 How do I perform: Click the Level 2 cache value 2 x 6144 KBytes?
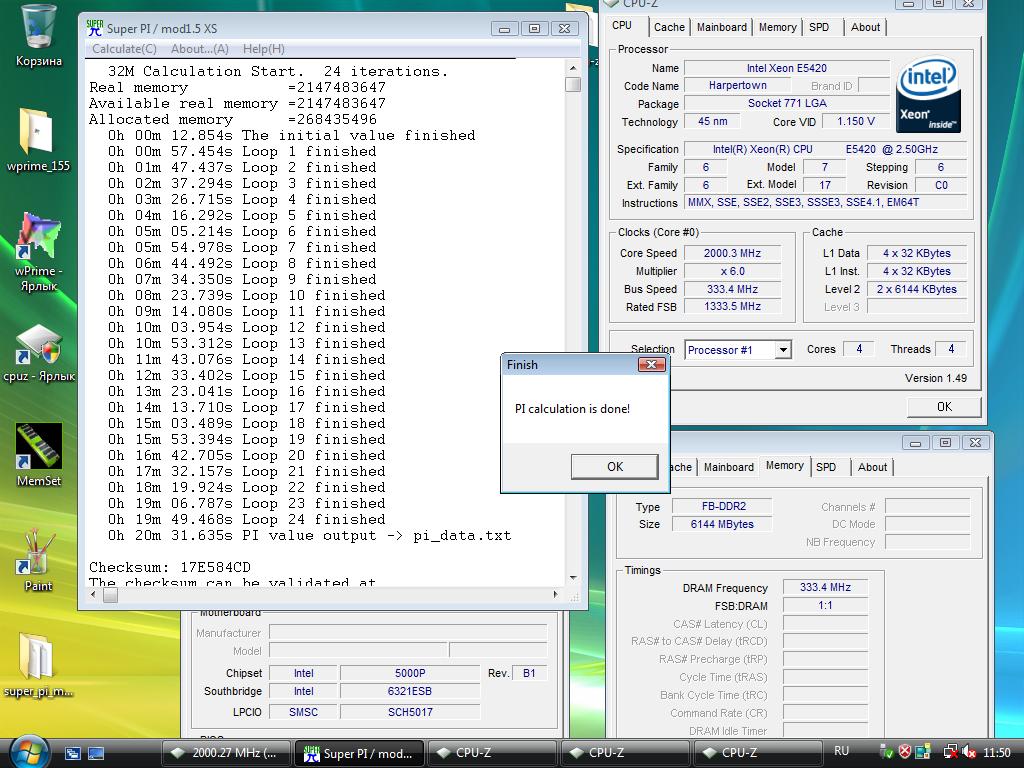916,289
